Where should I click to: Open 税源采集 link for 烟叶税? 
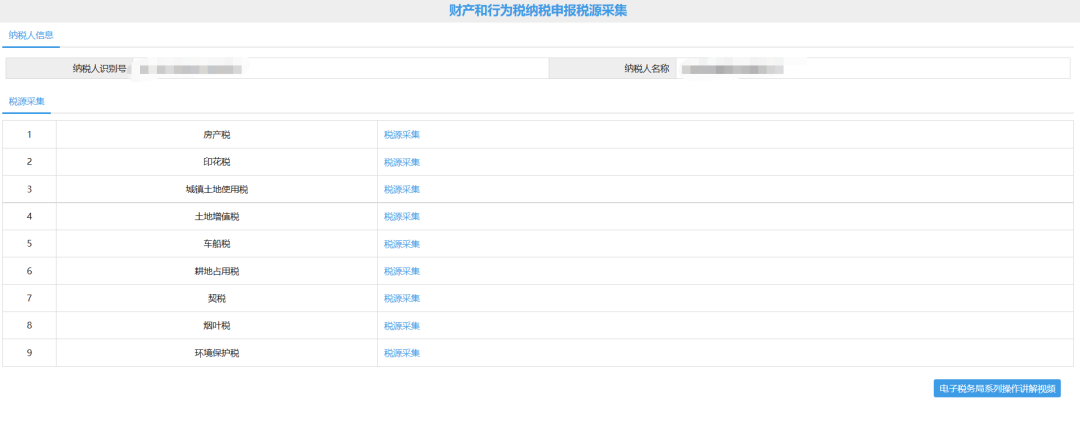(401, 326)
